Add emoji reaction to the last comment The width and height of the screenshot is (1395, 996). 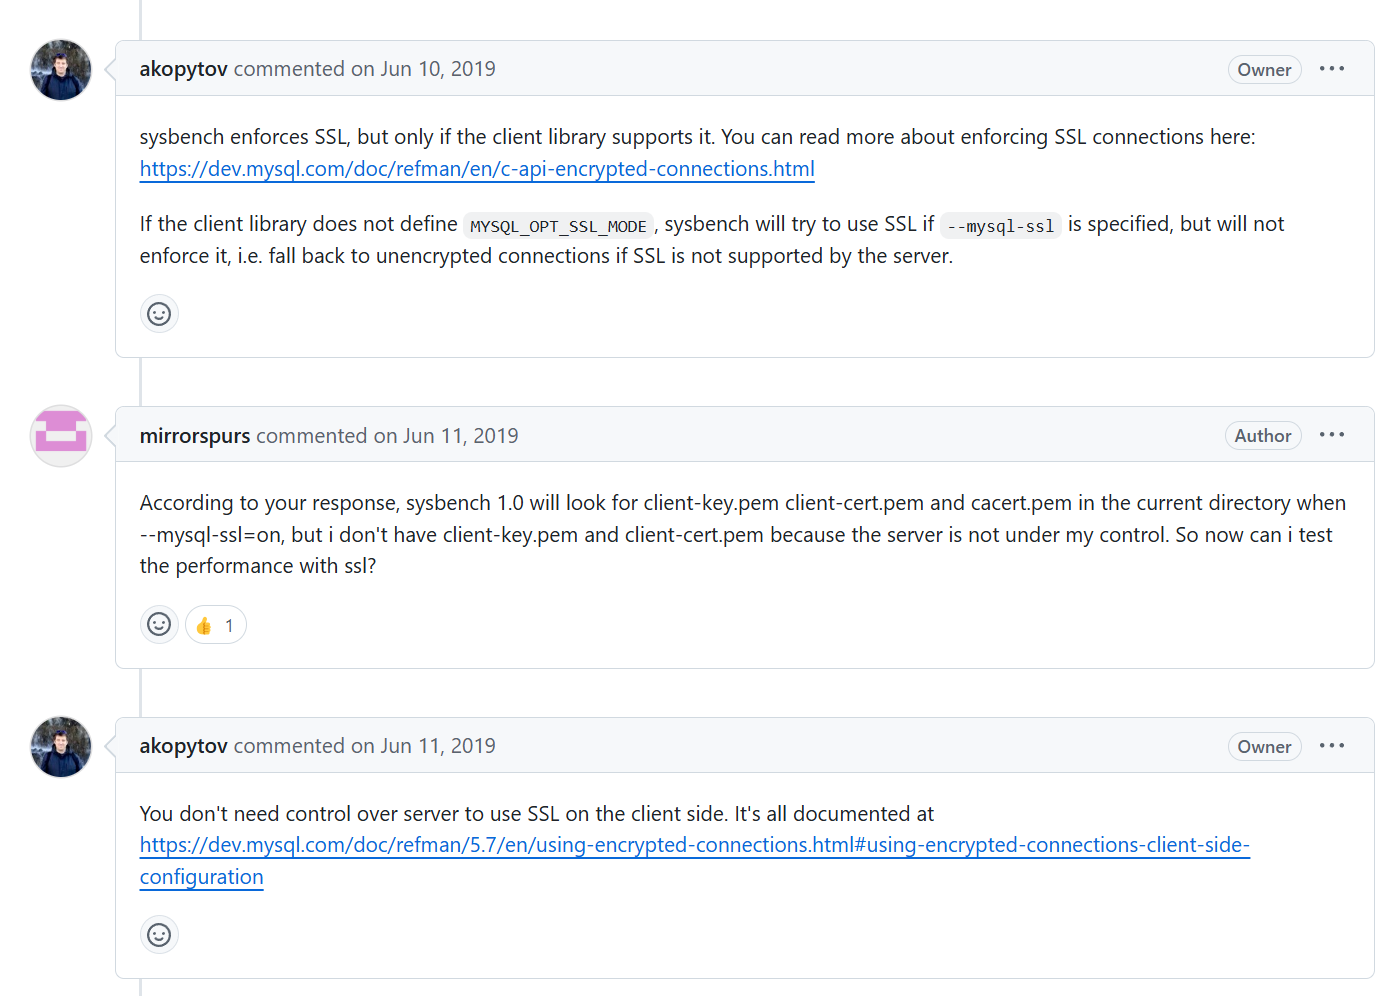pyautogui.click(x=159, y=935)
